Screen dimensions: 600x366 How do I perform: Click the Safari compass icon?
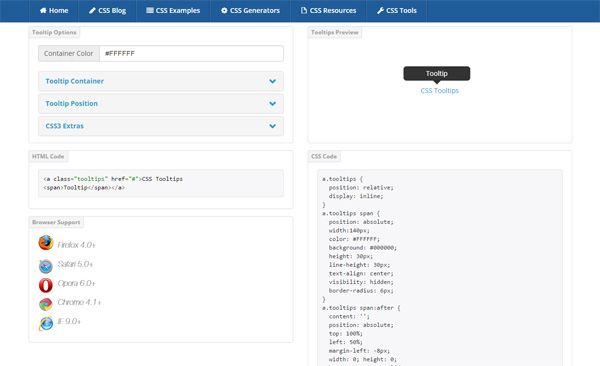(46, 266)
